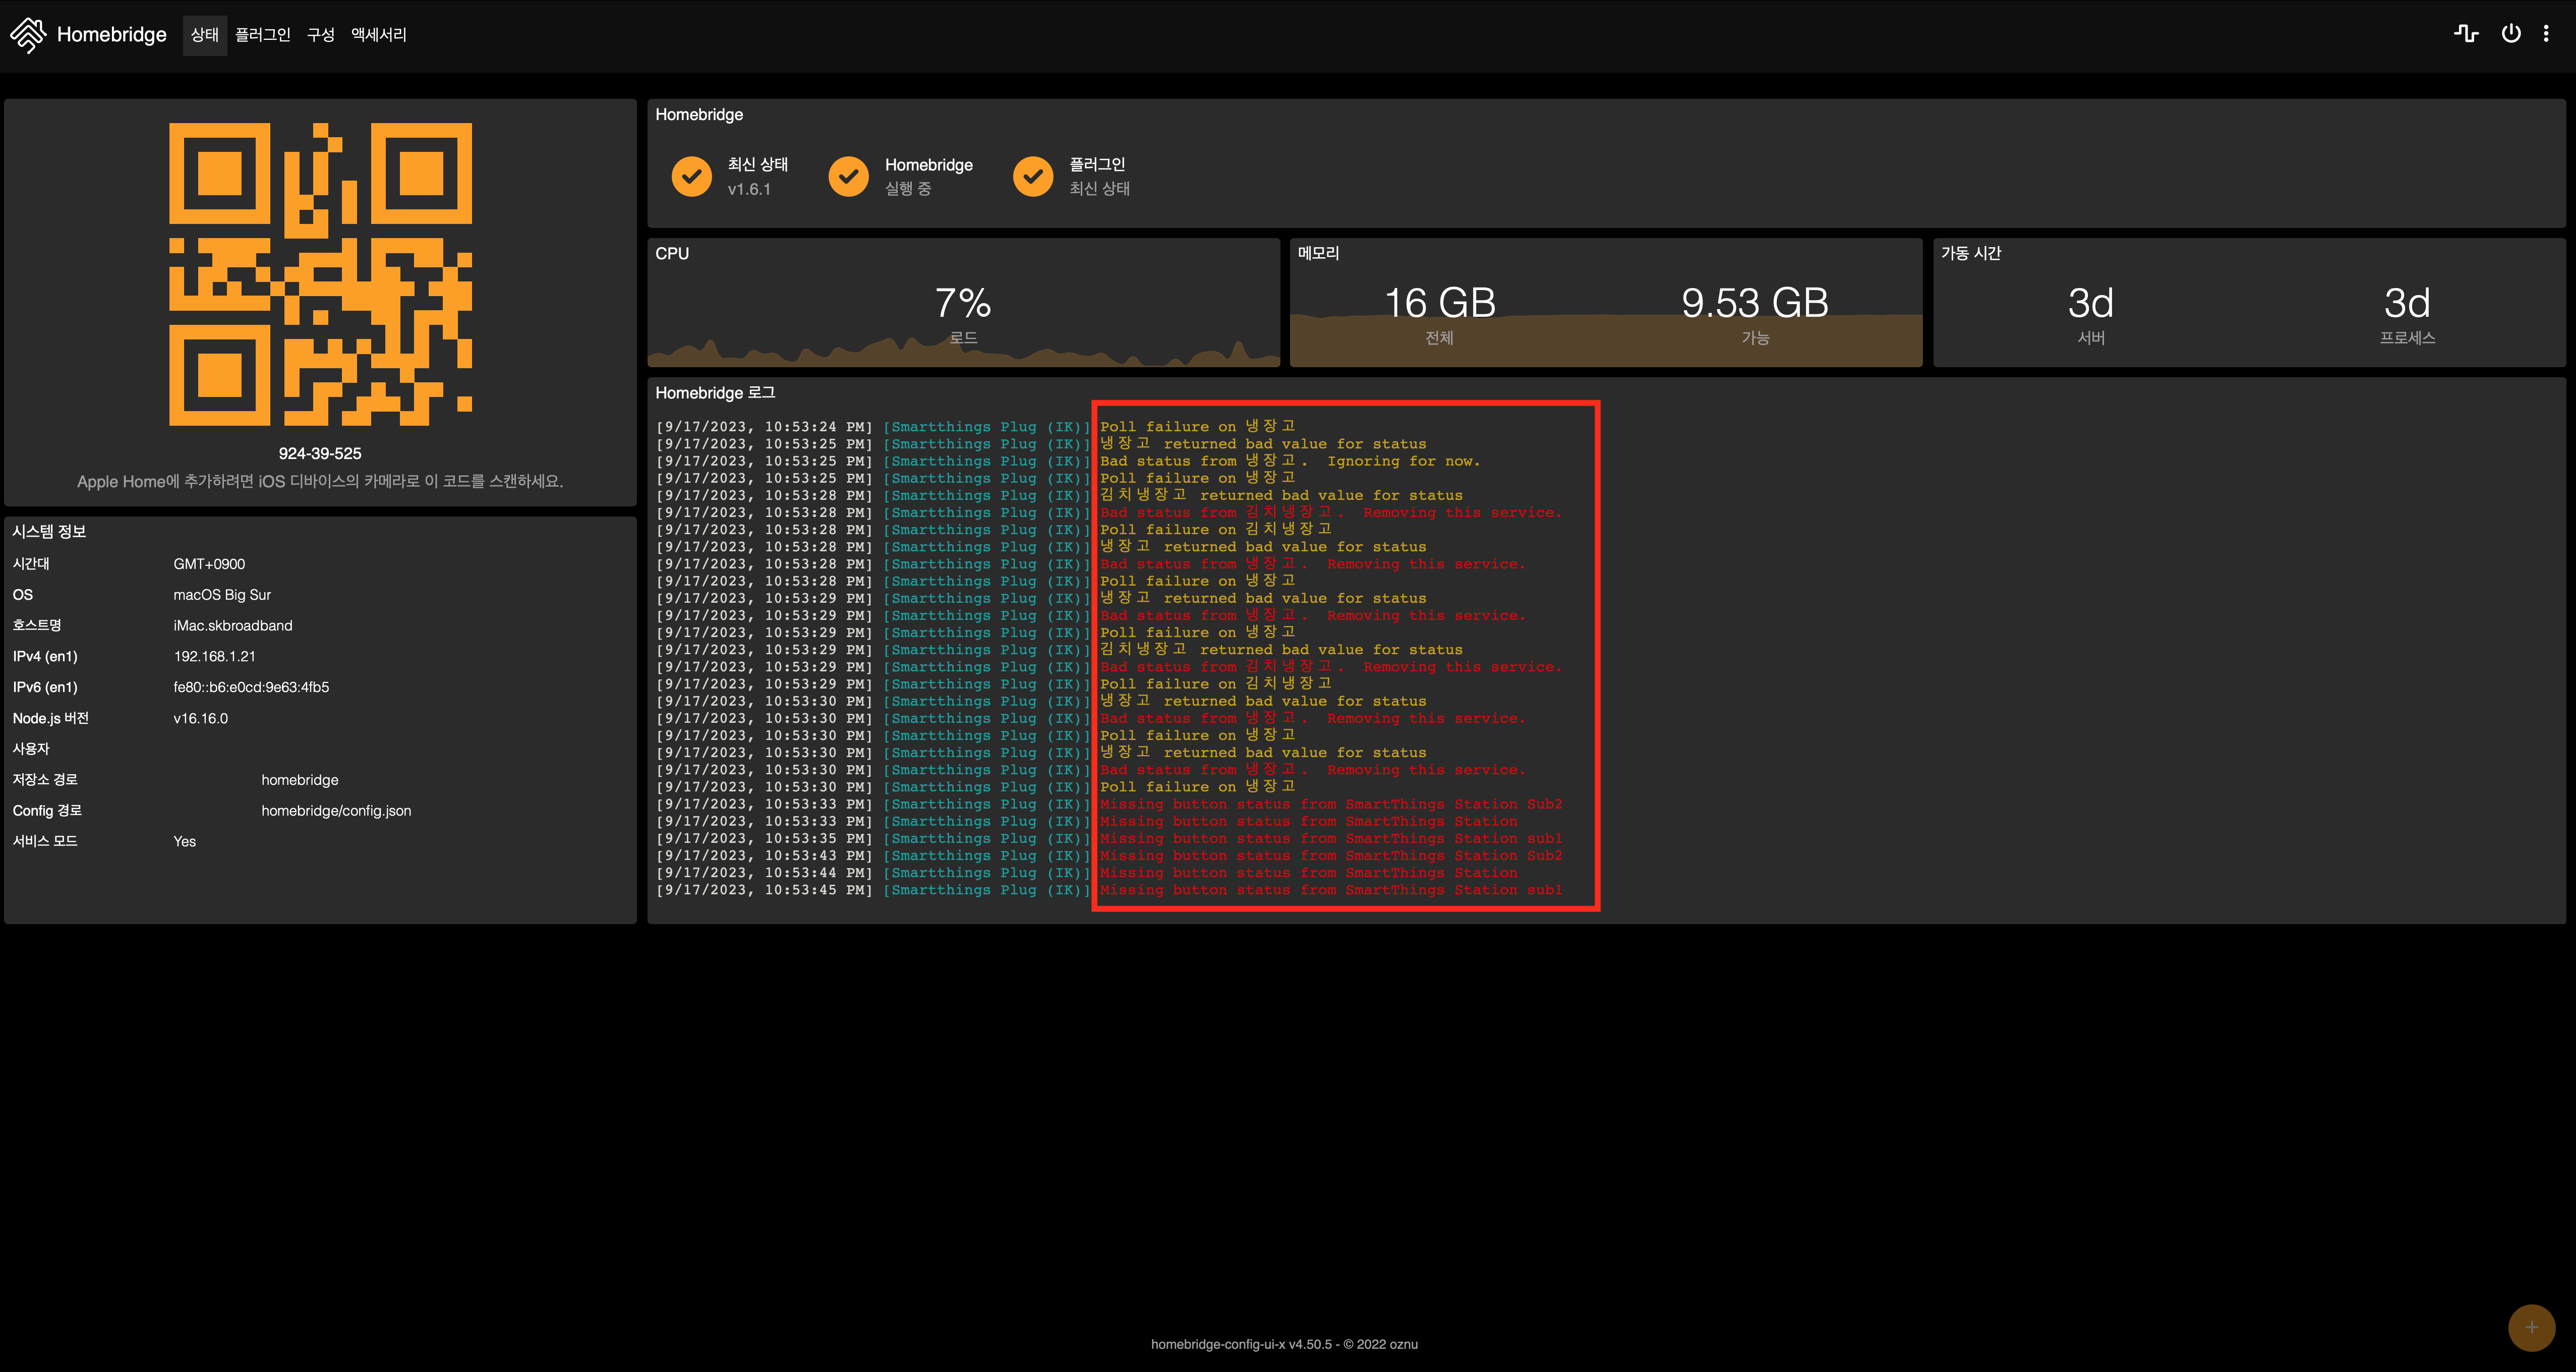Image resolution: width=2576 pixels, height=1372 pixels.
Task: Click the orange plus widget button
Action: [2531, 1327]
